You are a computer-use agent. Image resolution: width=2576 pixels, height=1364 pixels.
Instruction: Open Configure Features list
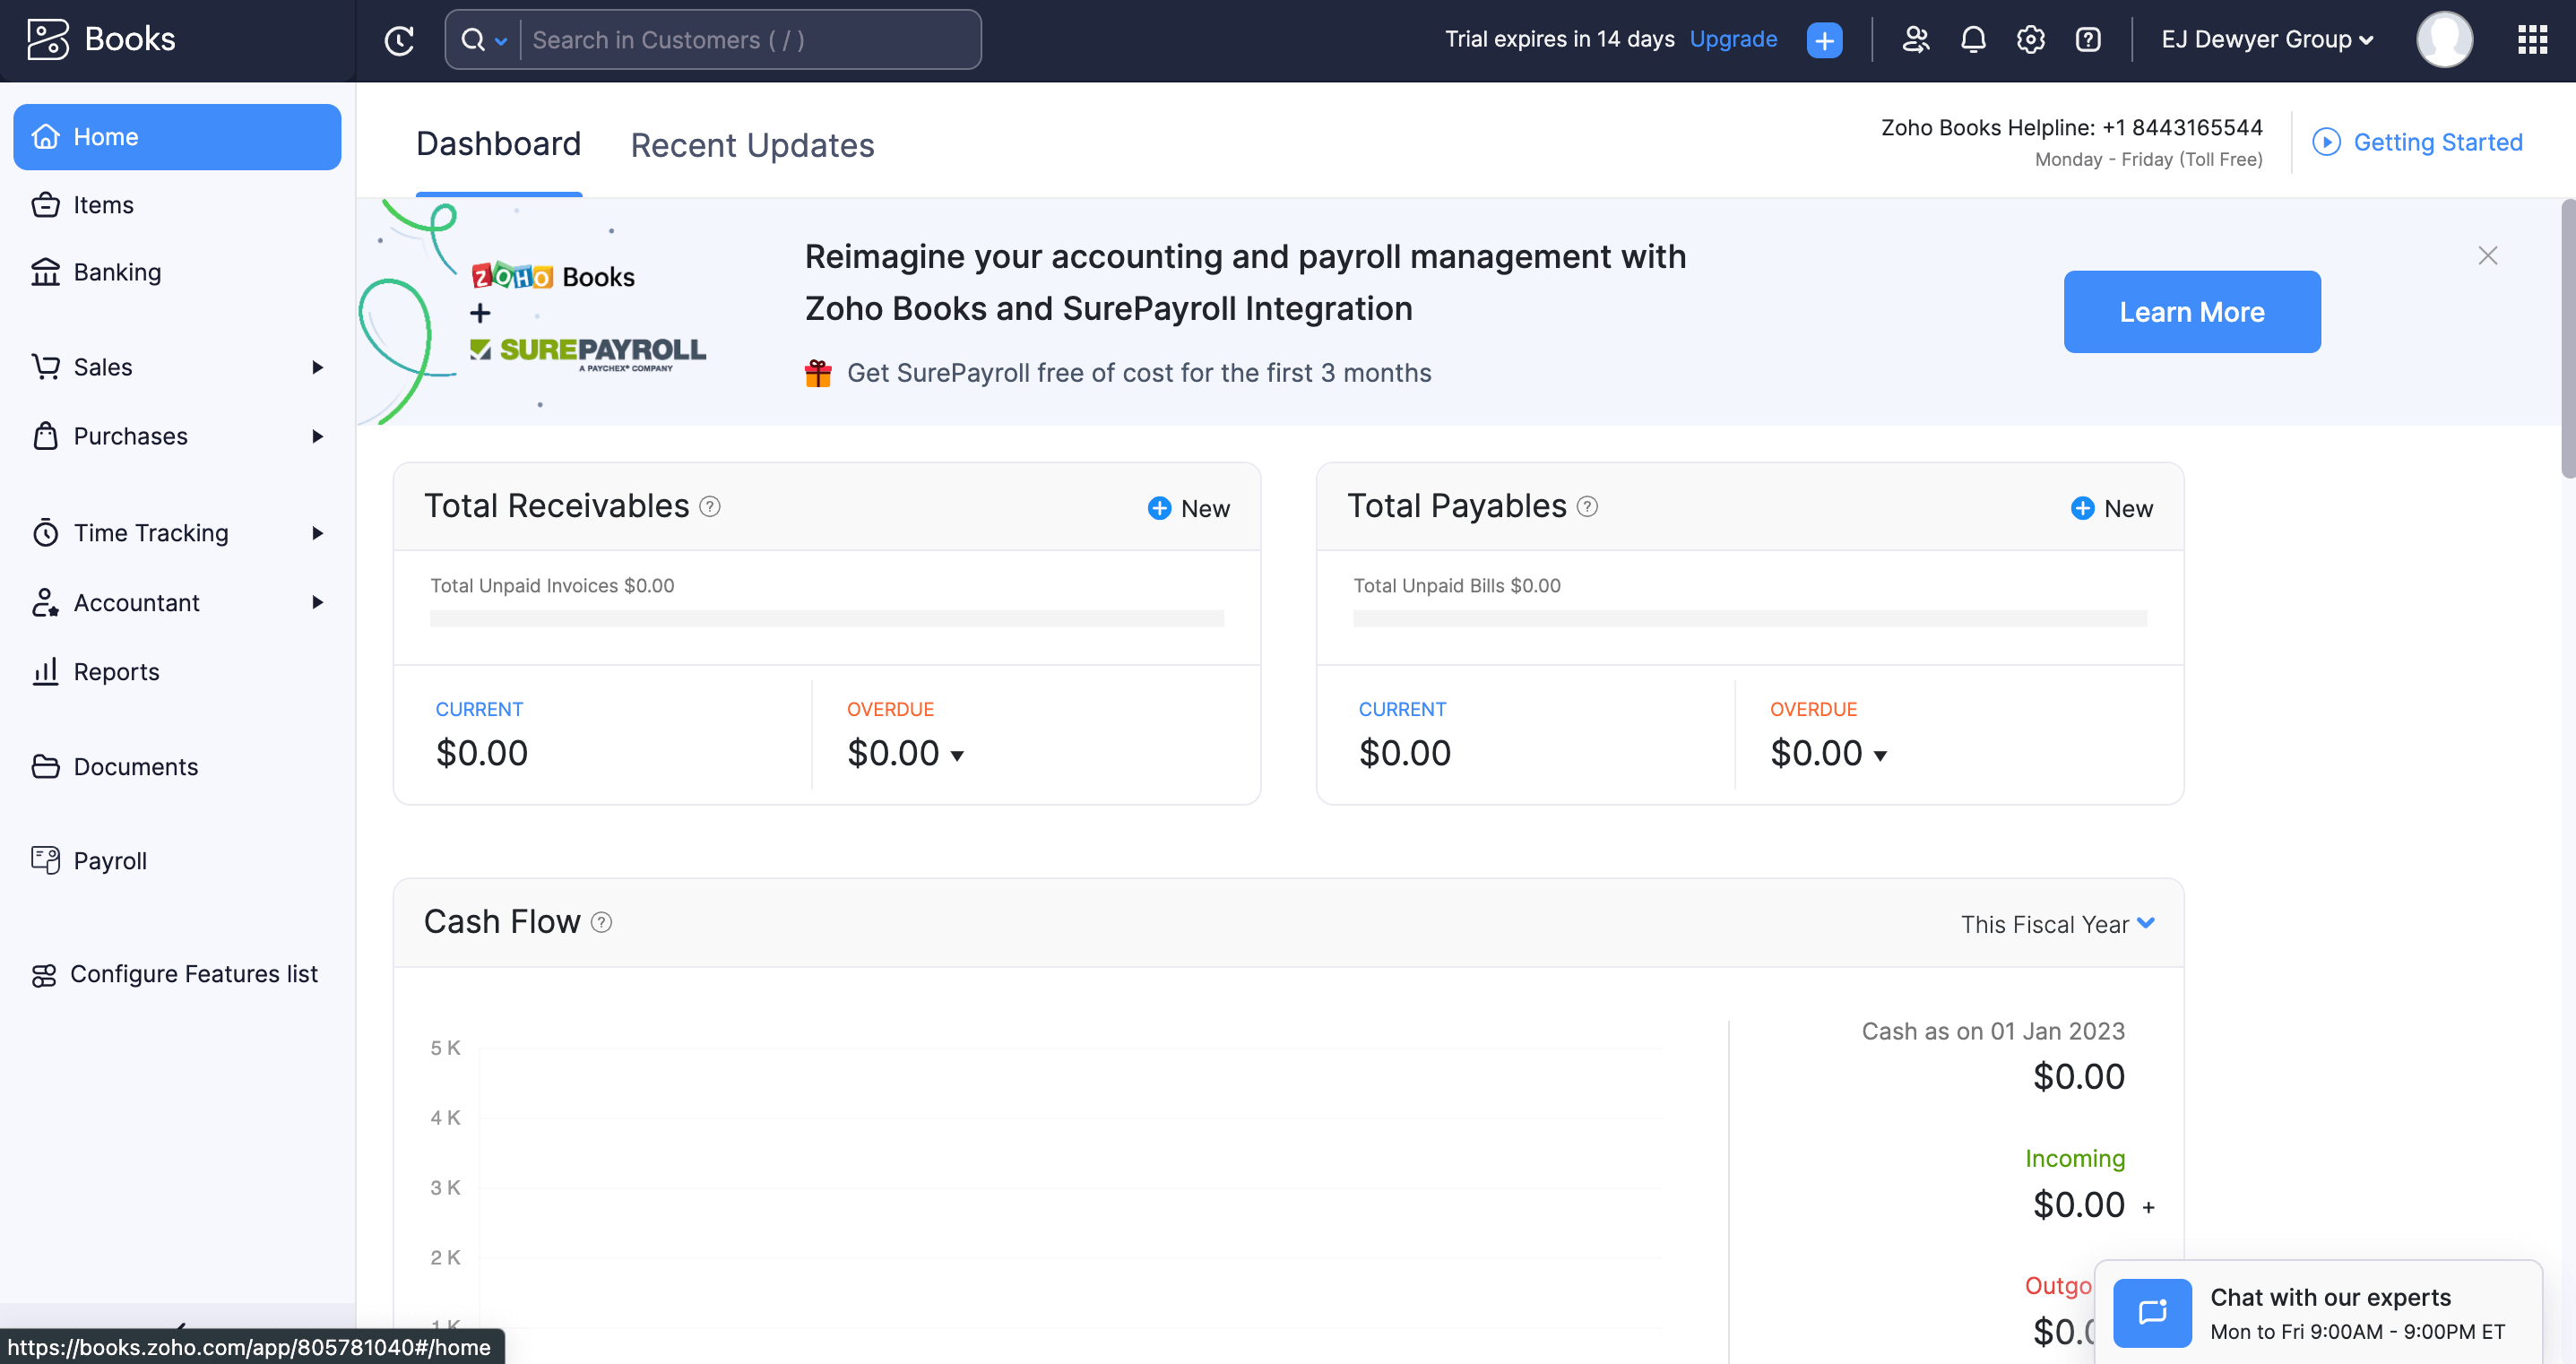click(x=177, y=974)
